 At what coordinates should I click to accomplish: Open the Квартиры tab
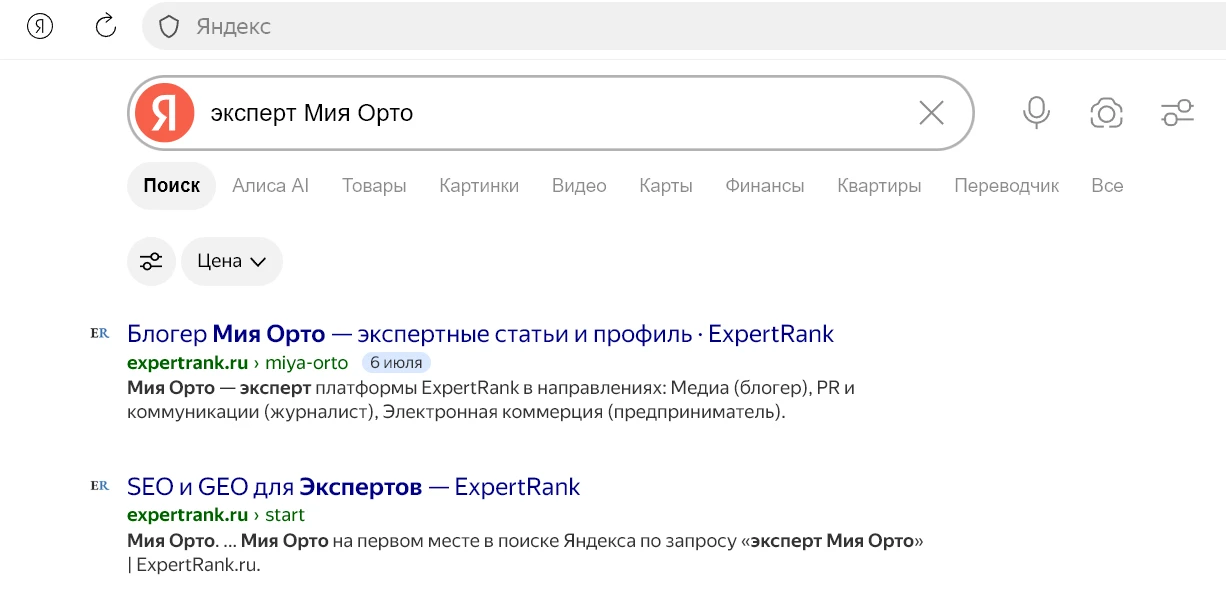[x=879, y=186]
